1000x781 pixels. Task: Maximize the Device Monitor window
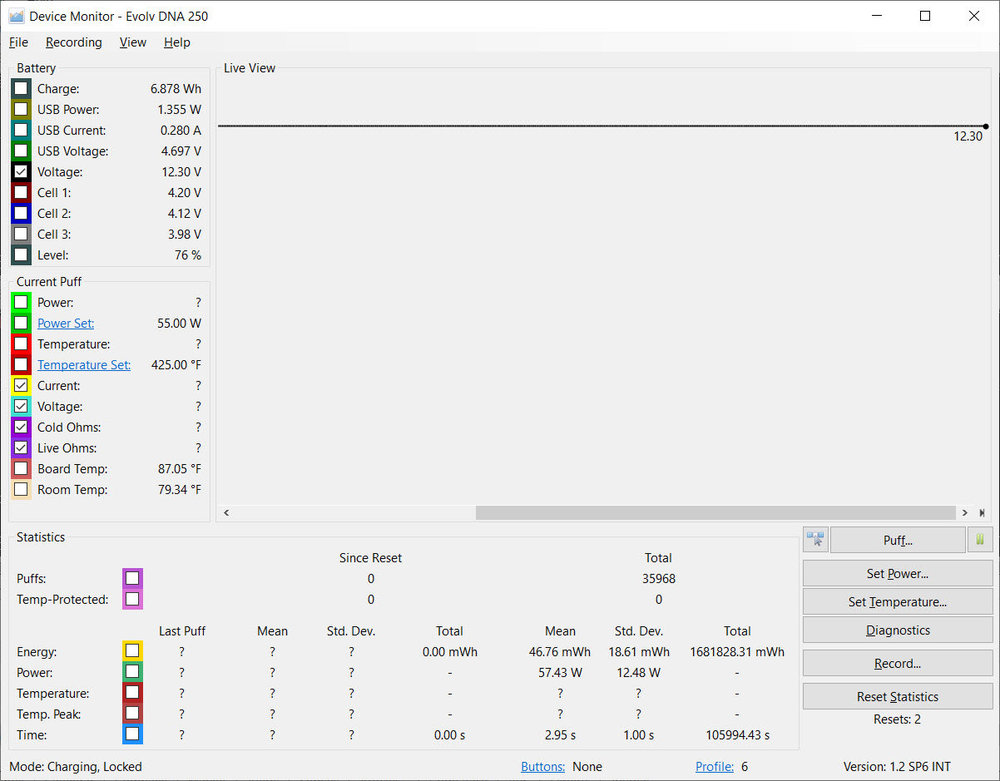pos(925,17)
